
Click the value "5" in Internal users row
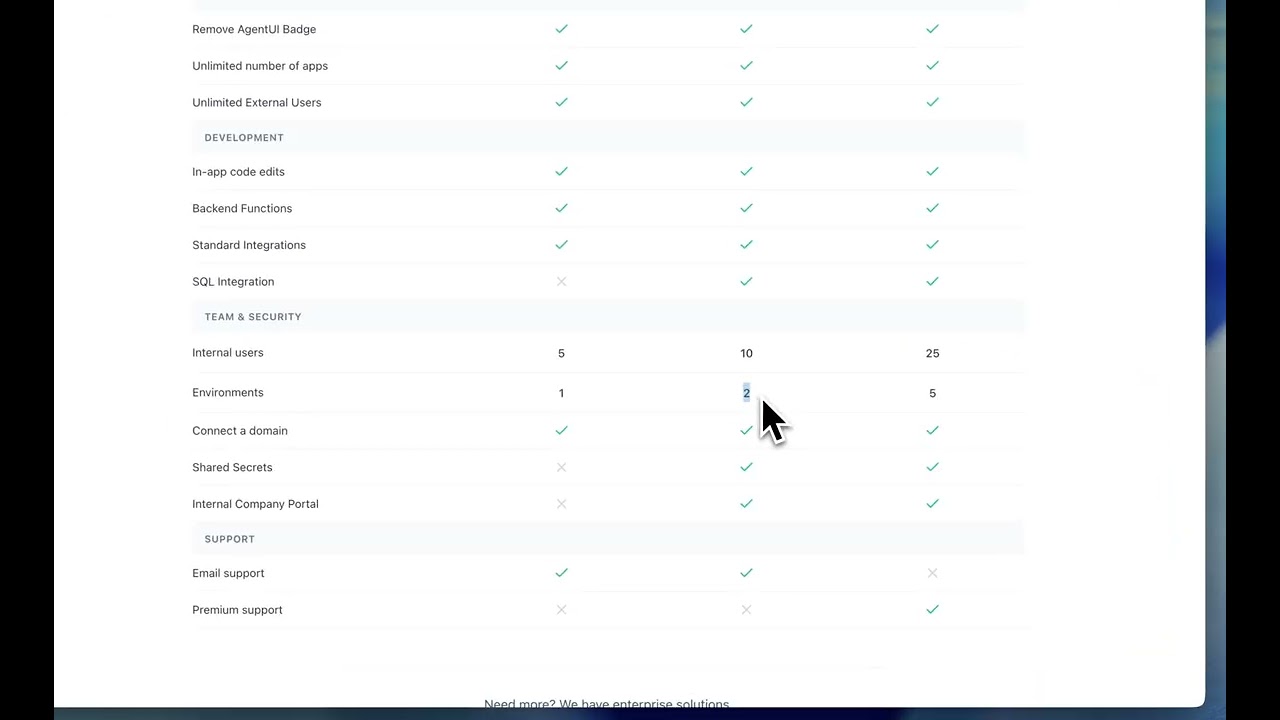(x=561, y=353)
